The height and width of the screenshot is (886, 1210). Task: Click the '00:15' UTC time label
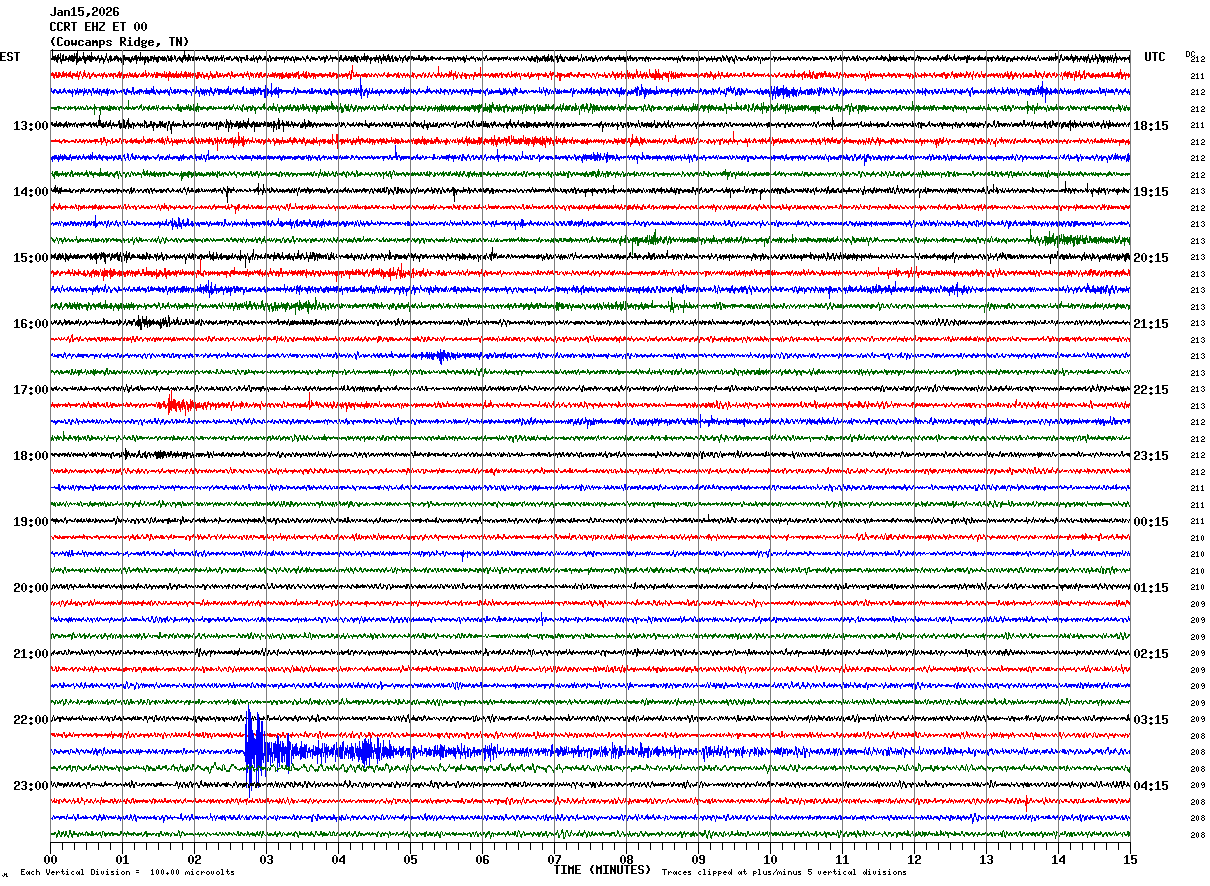[1151, 522]
